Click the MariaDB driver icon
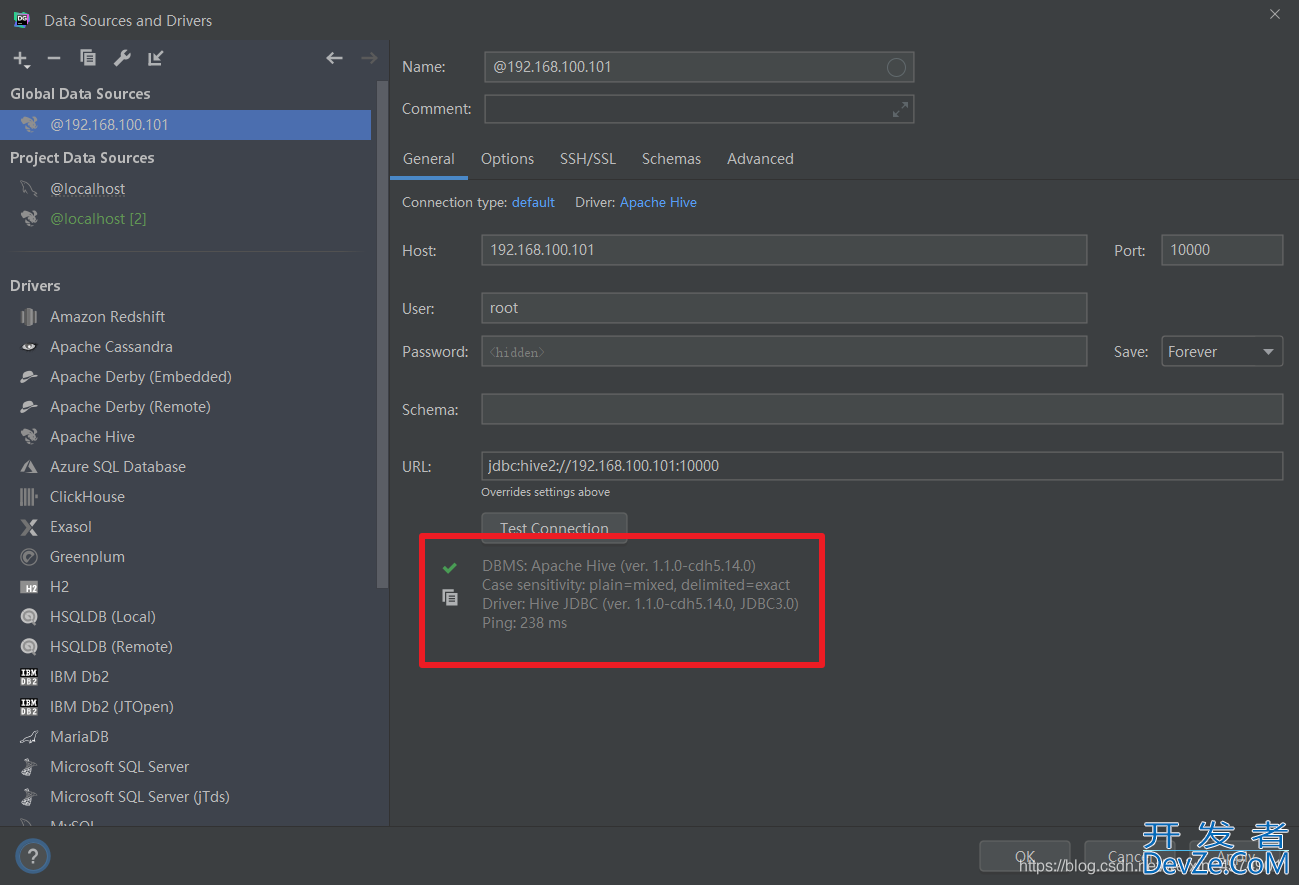The image size is (1299, 885). [x=29, y=737]
